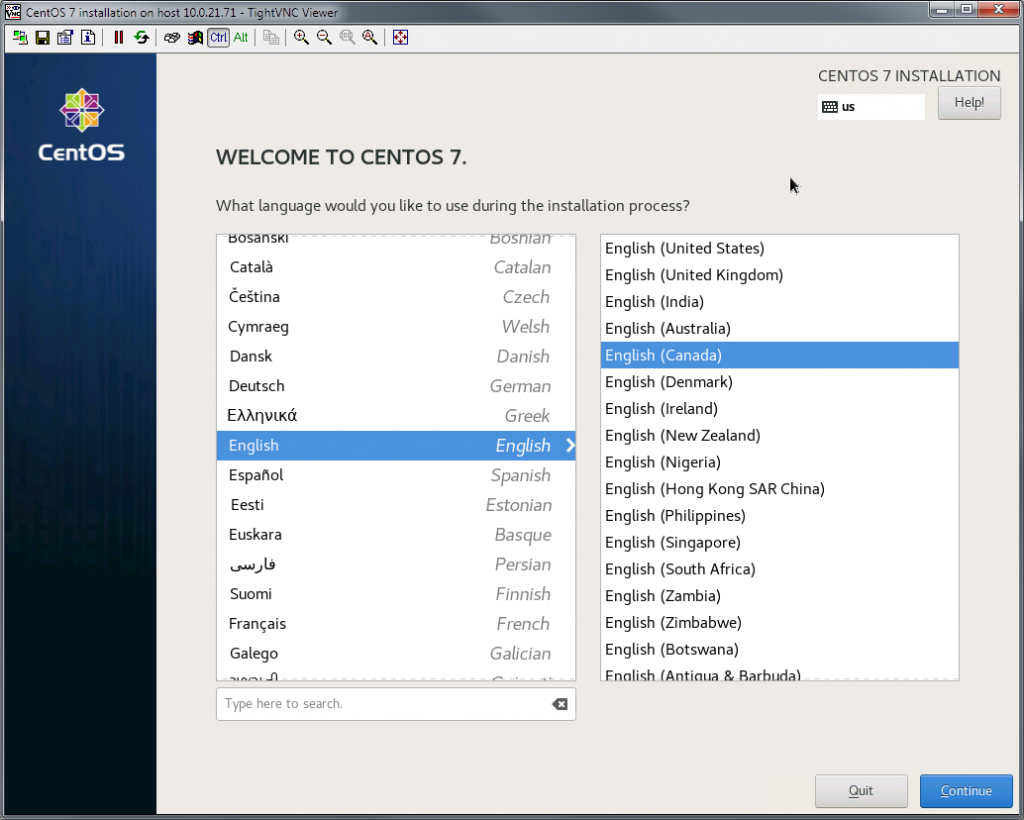Toggle the Alt key toolbar button
The height and width of the screenshot is (820, 1024).
click(241, 37)
